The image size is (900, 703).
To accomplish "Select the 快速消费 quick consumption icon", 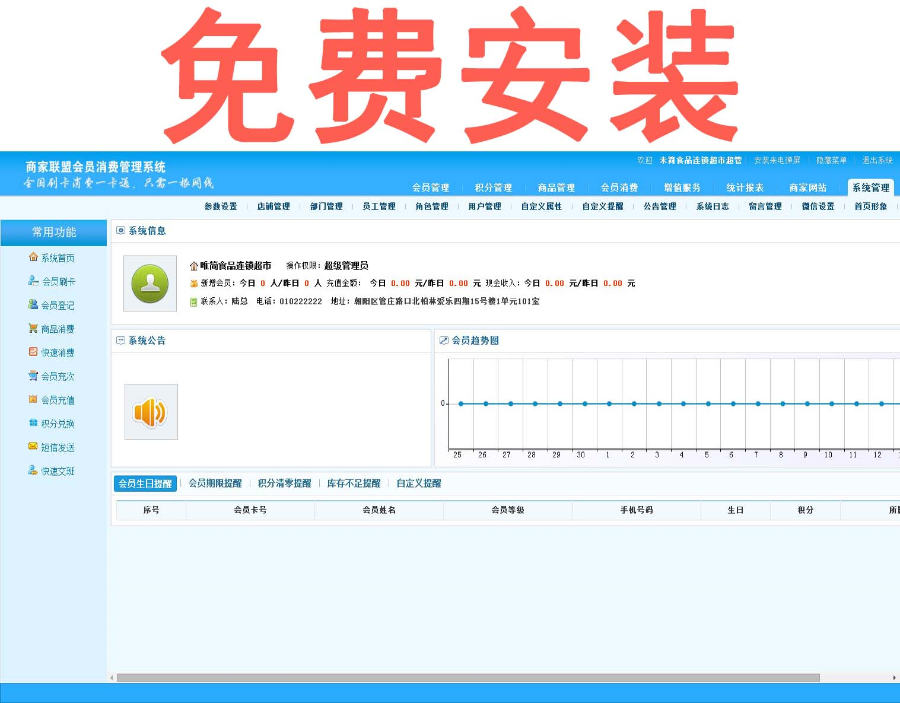I will 35,352.
